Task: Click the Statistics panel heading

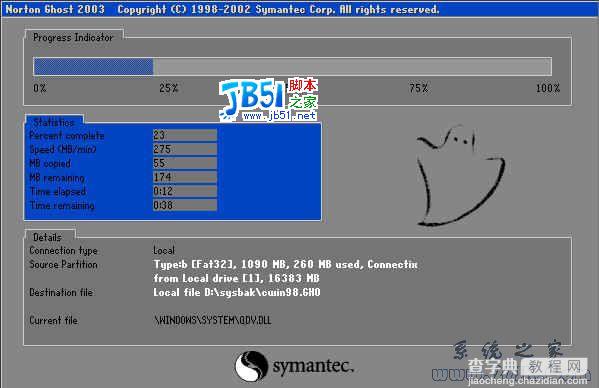Action: click(54, 122)
